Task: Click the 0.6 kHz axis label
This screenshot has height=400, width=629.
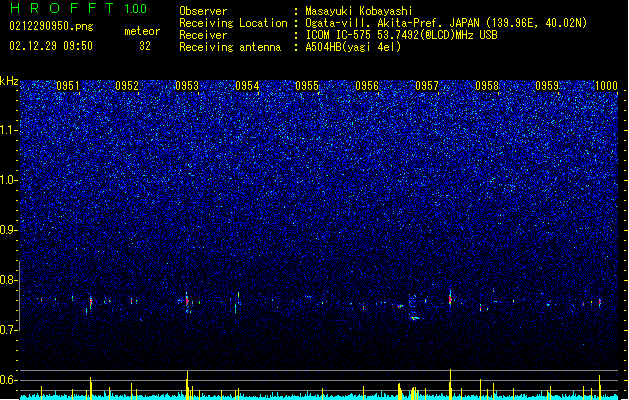Action: [x=9, y=380]
